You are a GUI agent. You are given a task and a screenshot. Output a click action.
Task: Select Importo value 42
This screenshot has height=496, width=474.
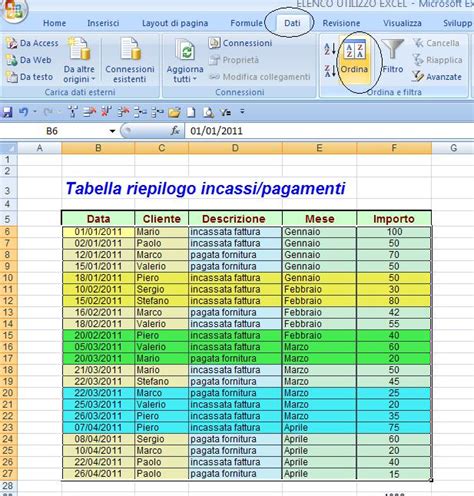coord(394,312)
